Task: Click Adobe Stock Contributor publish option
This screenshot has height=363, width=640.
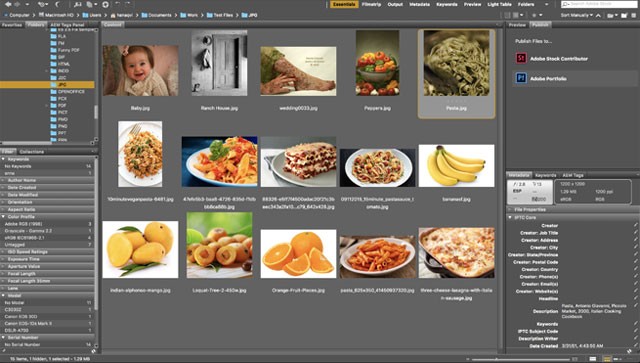Action: pyautogui.click(x=575, y=58)
